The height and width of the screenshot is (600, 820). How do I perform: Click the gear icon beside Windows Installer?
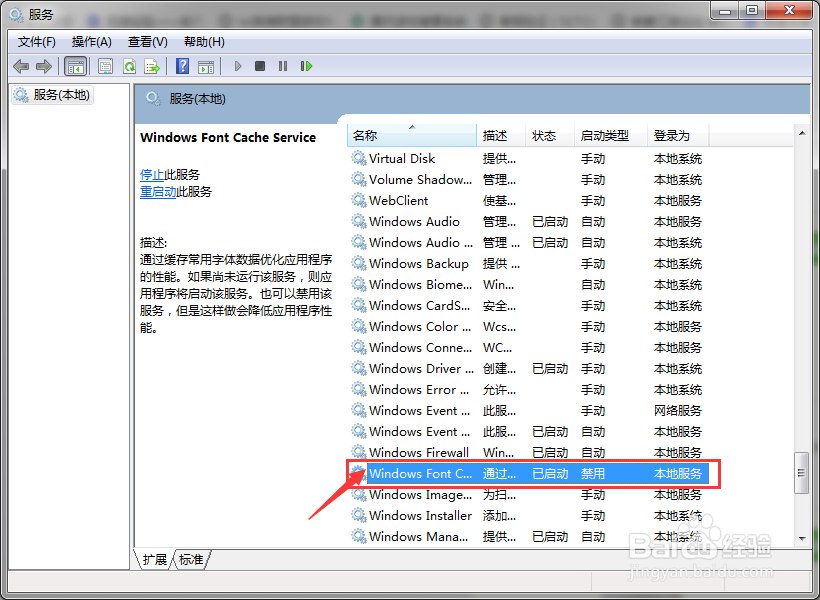(x=358, y=515)
